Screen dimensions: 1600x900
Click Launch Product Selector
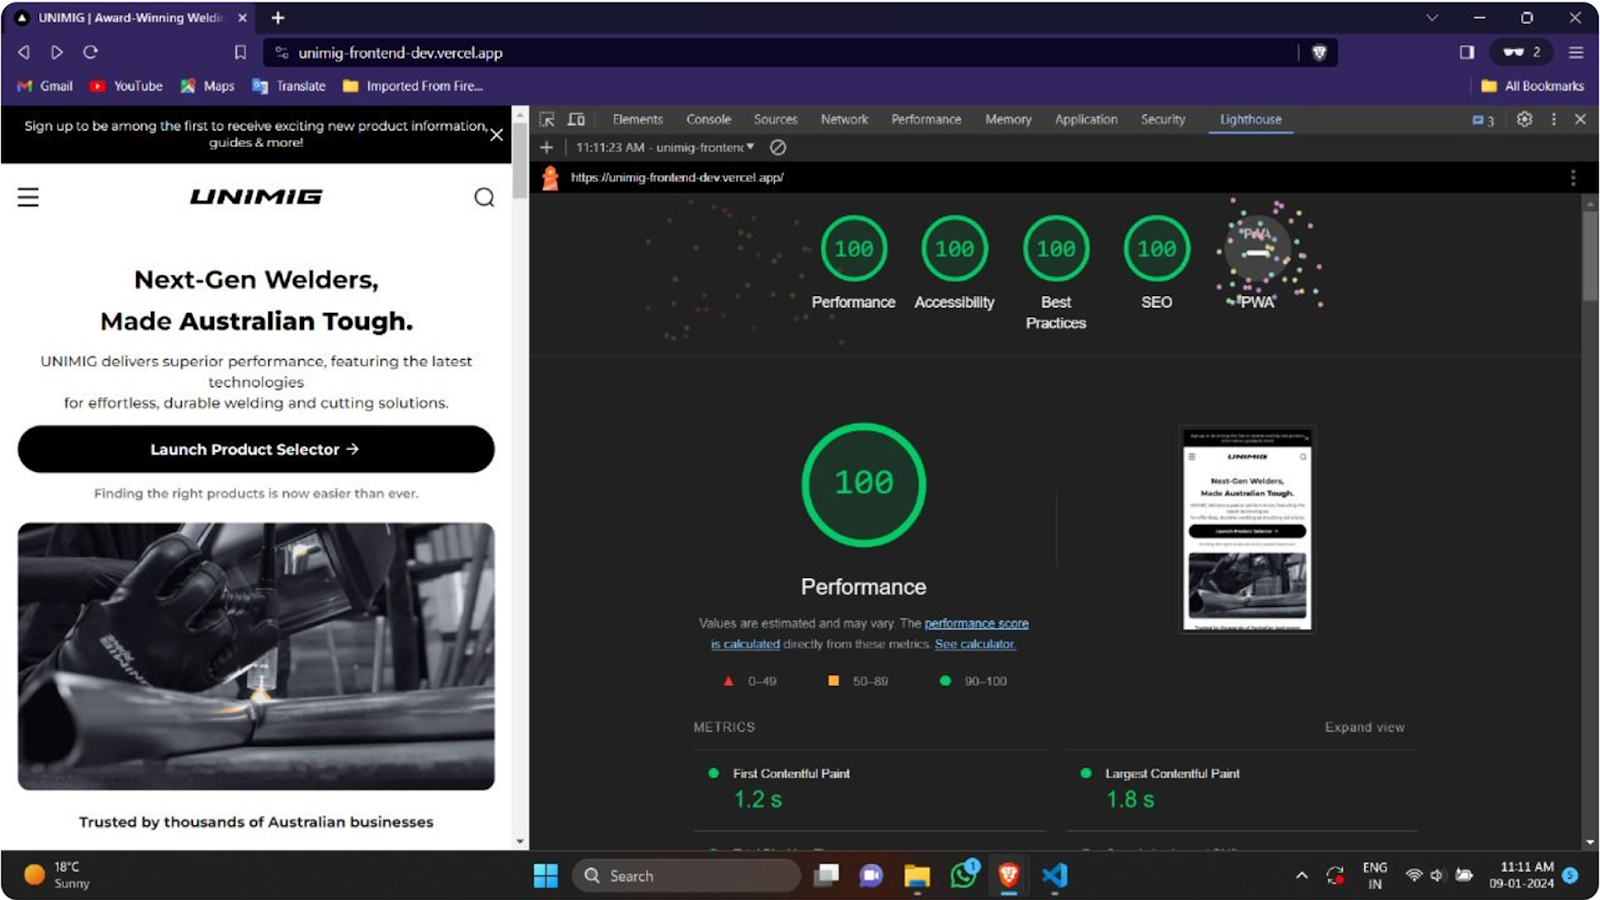[x=255, y=449]
